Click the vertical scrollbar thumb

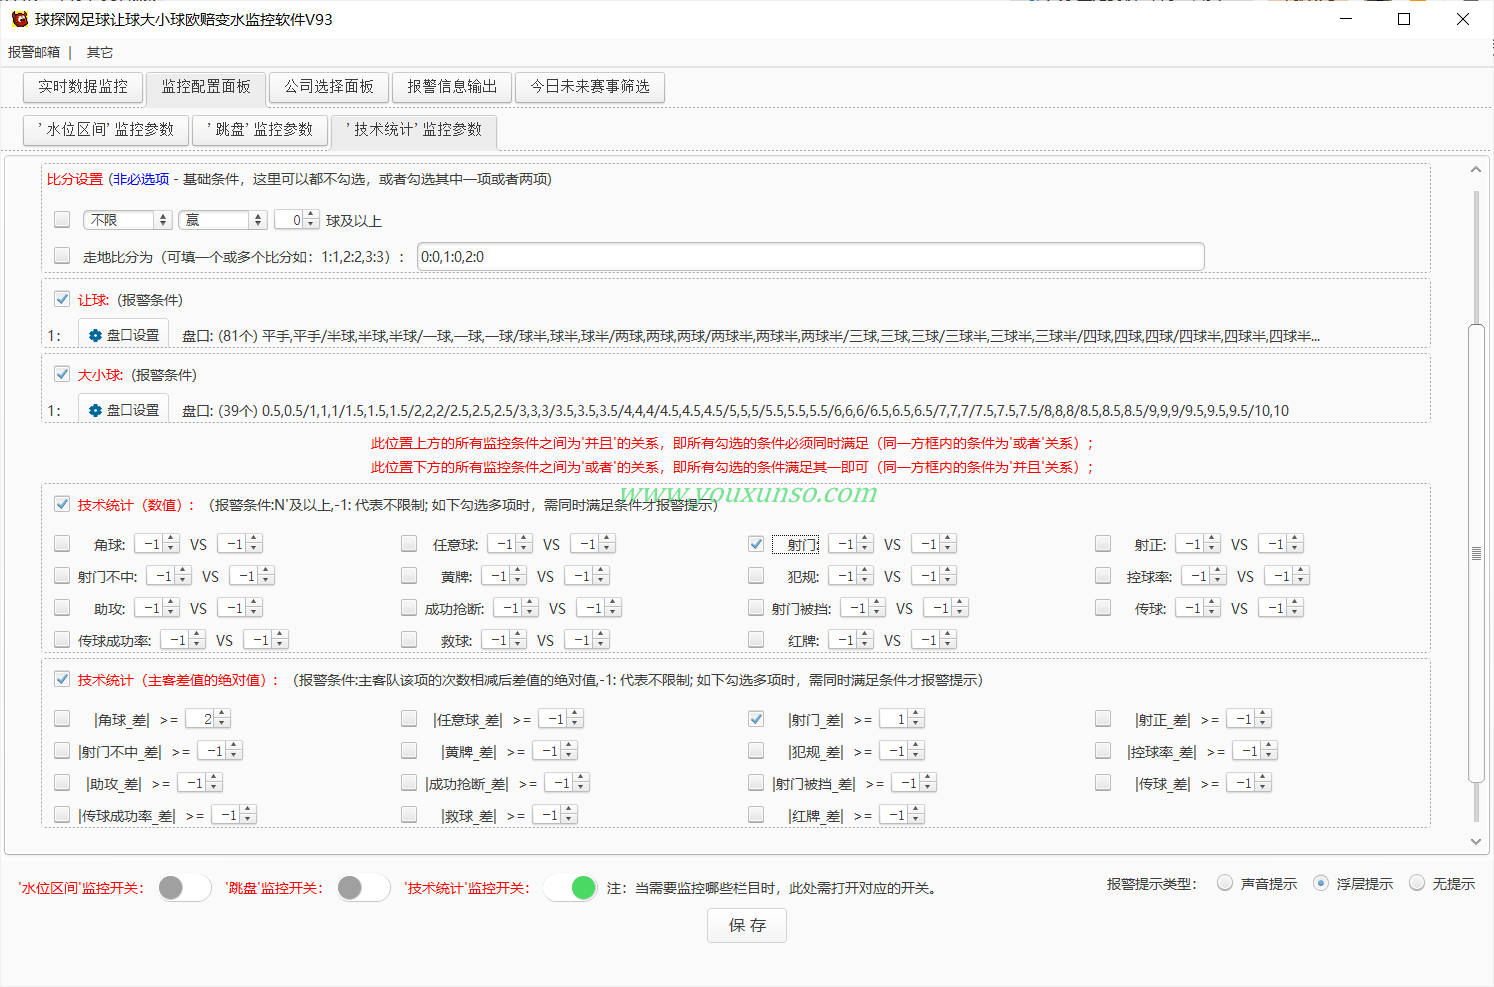(1476, 553)
